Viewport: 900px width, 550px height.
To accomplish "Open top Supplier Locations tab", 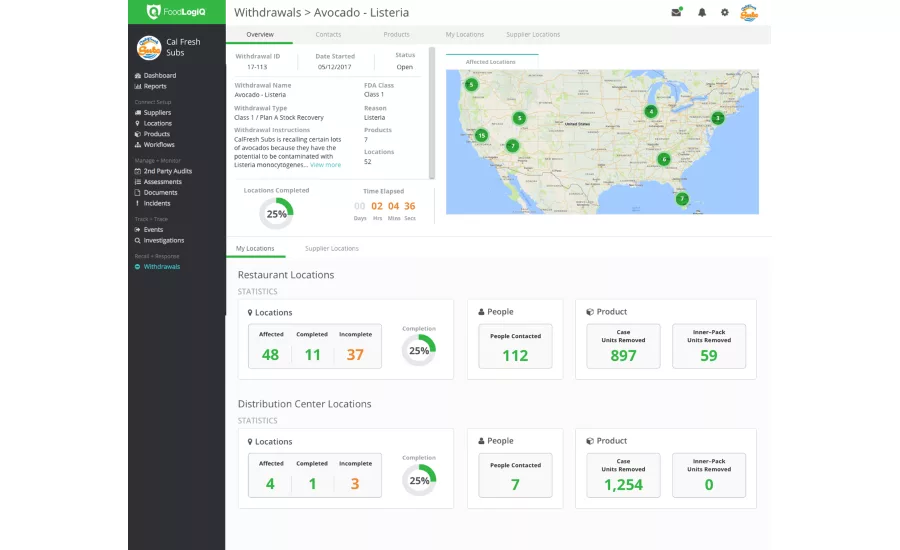I will coord(533,34).
